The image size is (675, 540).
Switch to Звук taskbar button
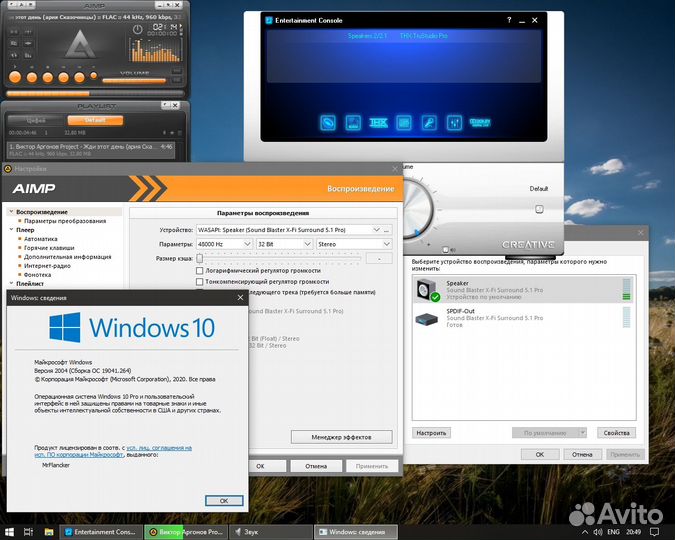tap(271, 532)
